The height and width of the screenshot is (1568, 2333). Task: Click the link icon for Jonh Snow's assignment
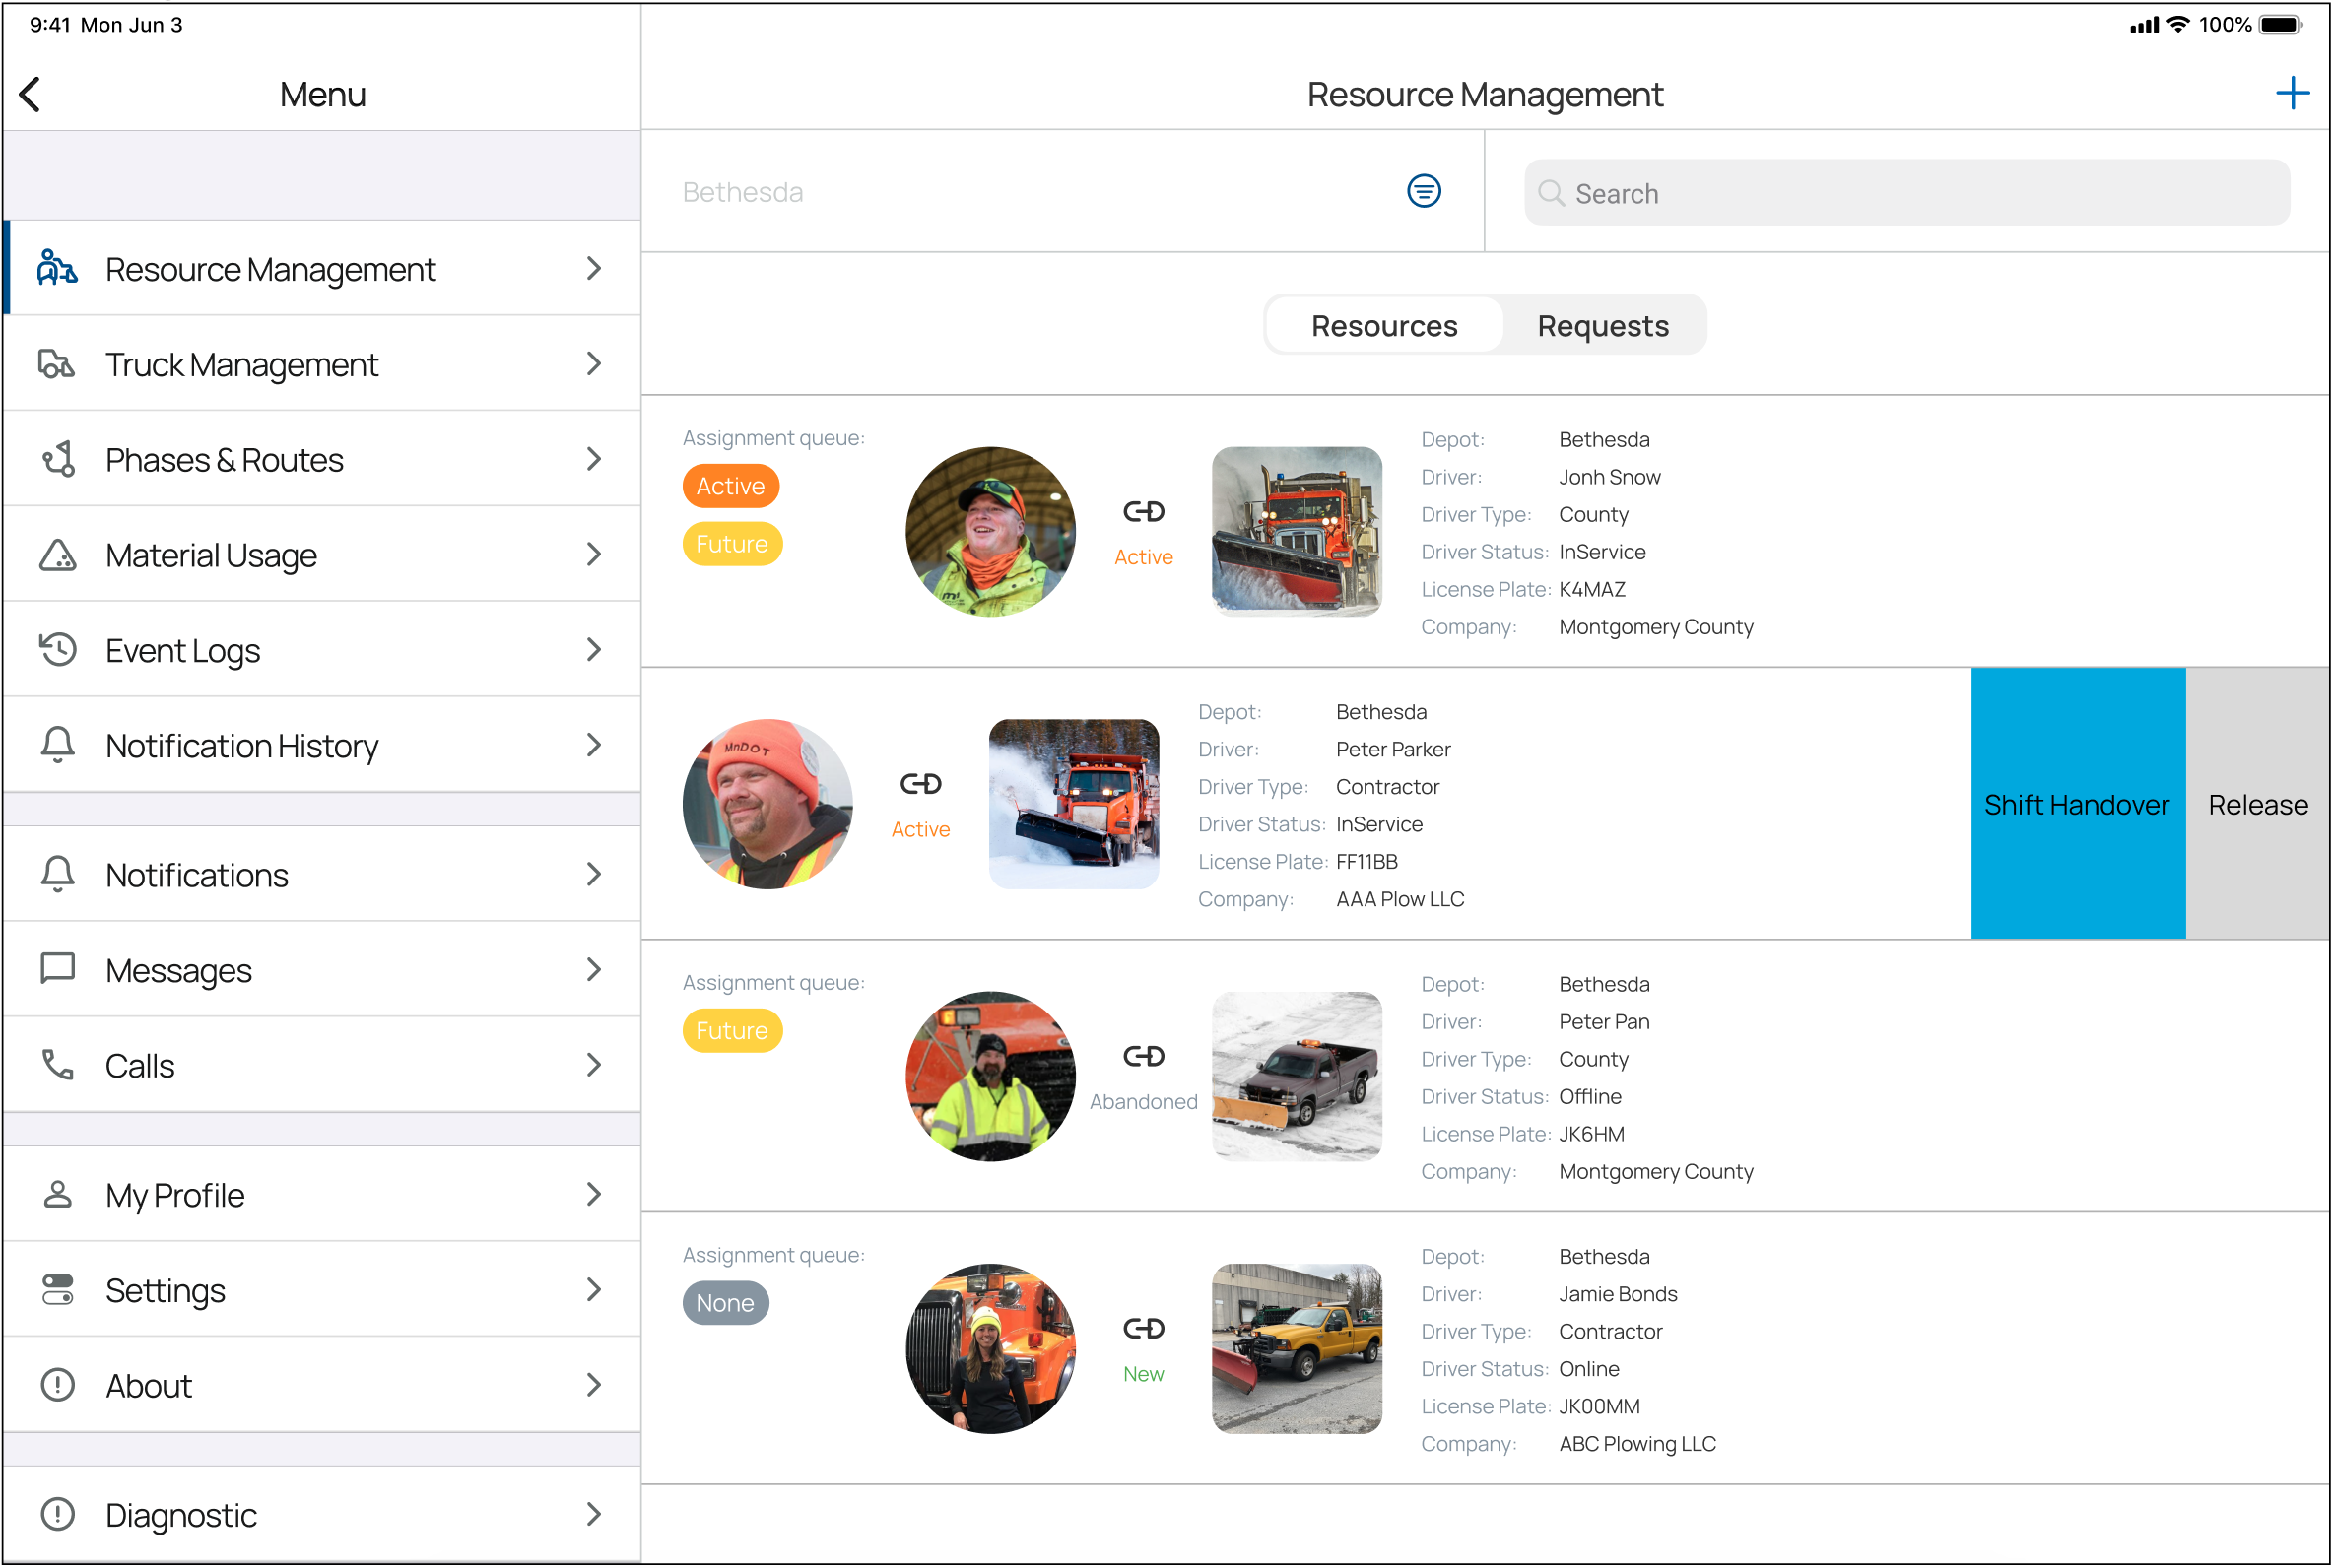1143,512
